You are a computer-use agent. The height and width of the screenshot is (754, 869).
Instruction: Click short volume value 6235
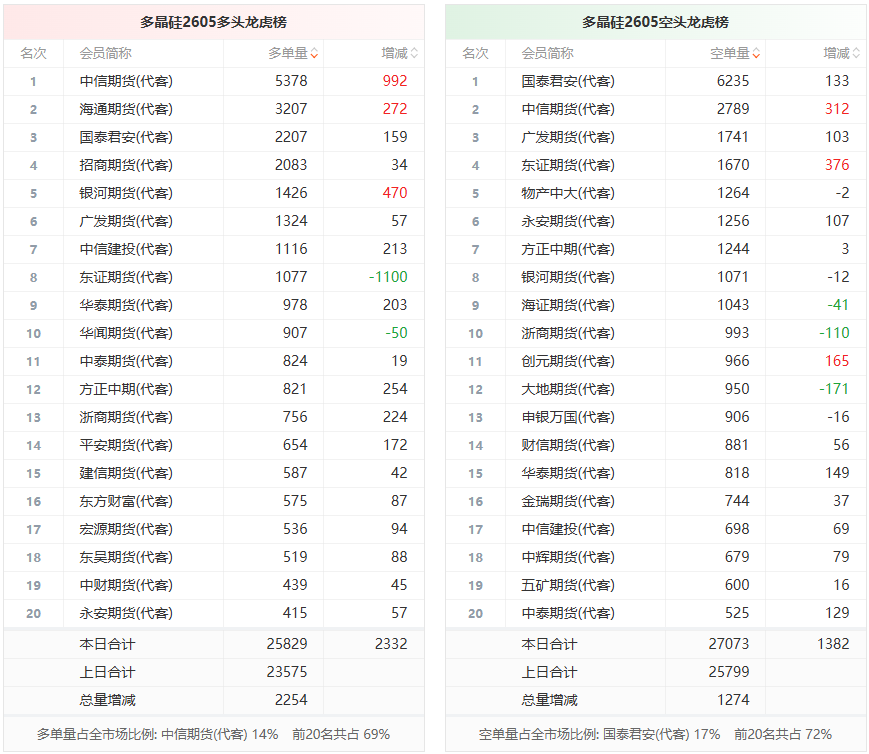(733, 81)
